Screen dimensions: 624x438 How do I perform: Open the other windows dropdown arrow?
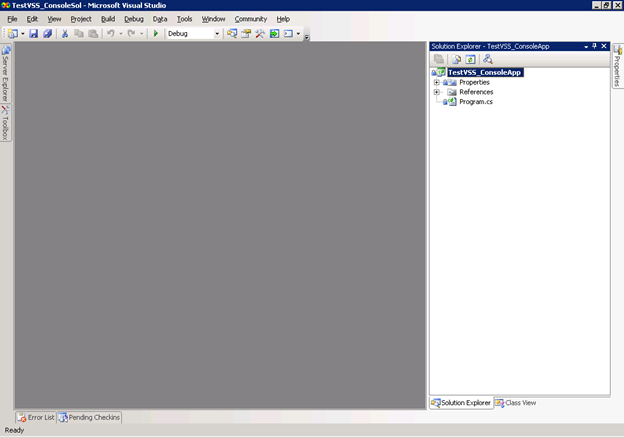298,34
